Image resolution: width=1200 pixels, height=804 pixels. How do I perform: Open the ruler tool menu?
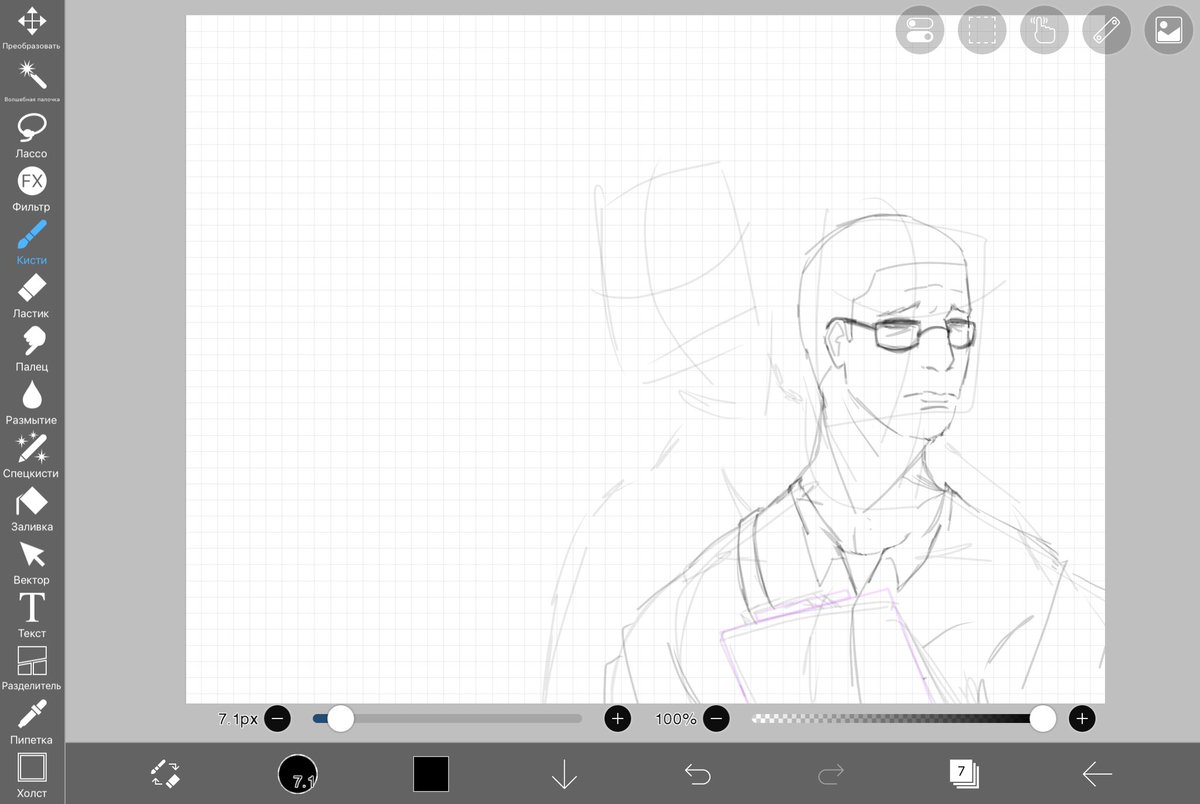pos(1106,30)
